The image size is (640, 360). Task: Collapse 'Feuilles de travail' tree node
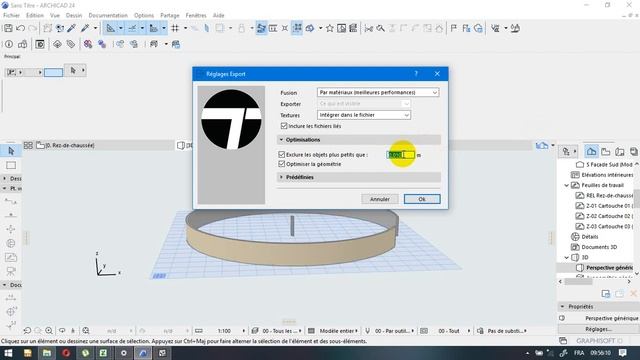point(567,185)
